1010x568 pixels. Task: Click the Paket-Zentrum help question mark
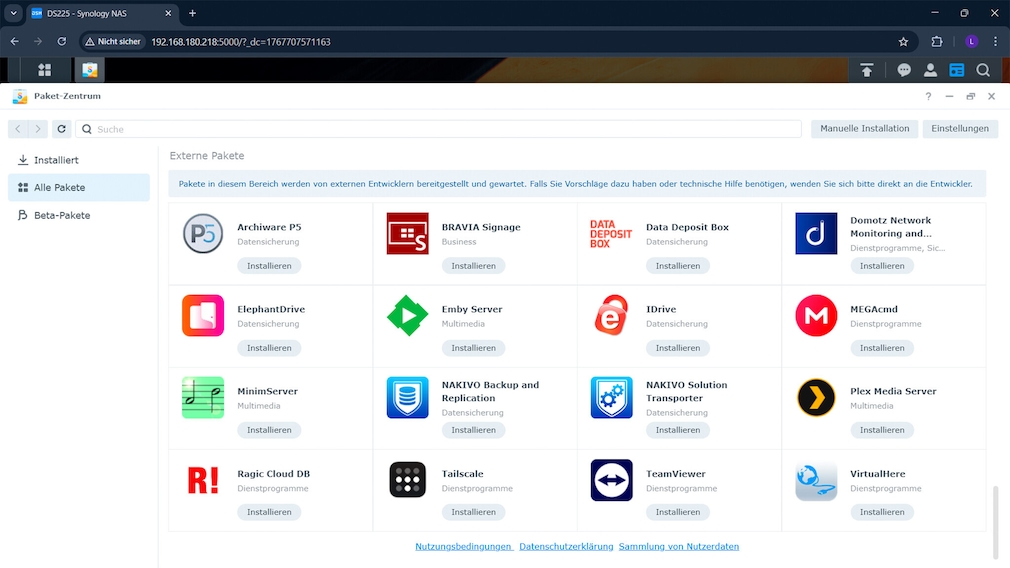click(x=928, y=97)
